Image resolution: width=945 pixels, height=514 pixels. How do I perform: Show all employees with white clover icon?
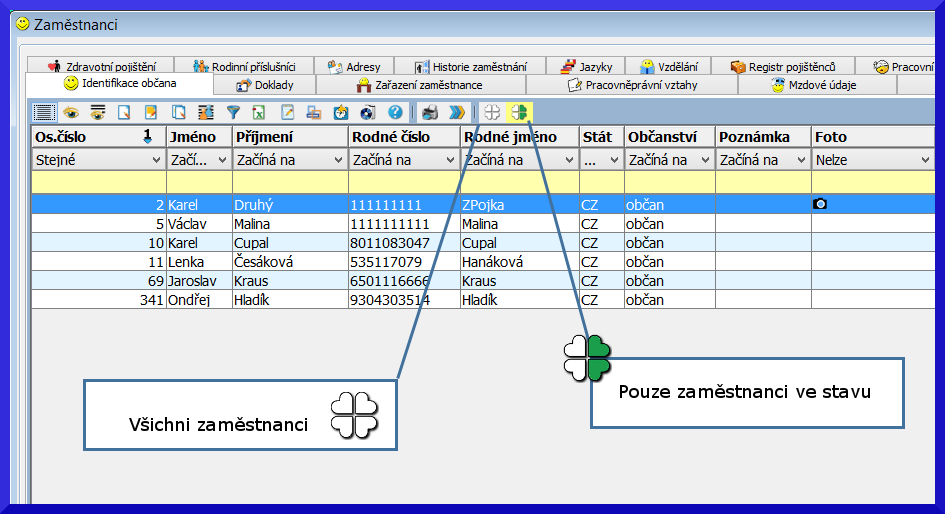point(492,113)
